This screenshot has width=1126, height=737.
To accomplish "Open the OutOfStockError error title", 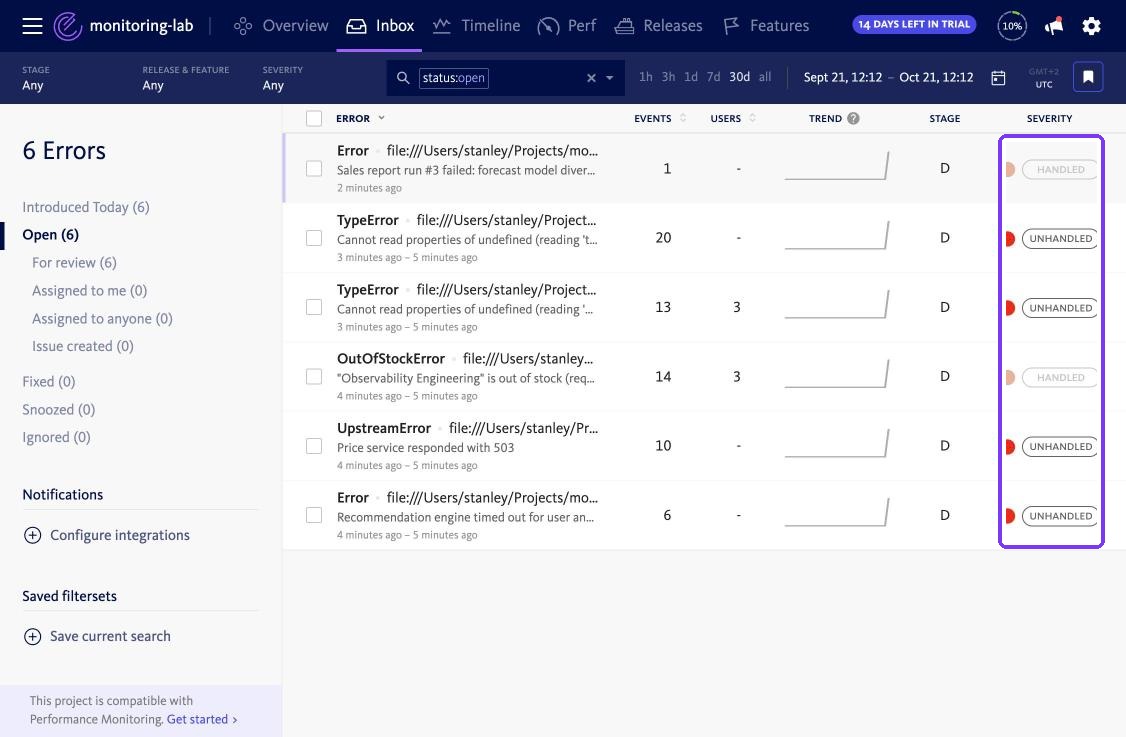I will tap(391, 358).
